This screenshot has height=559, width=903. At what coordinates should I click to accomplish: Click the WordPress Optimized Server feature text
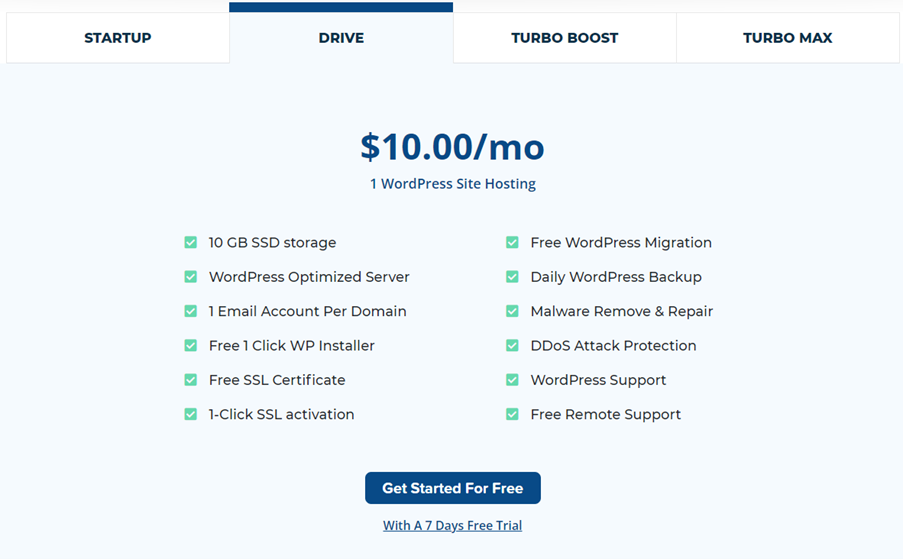[309, 277]
